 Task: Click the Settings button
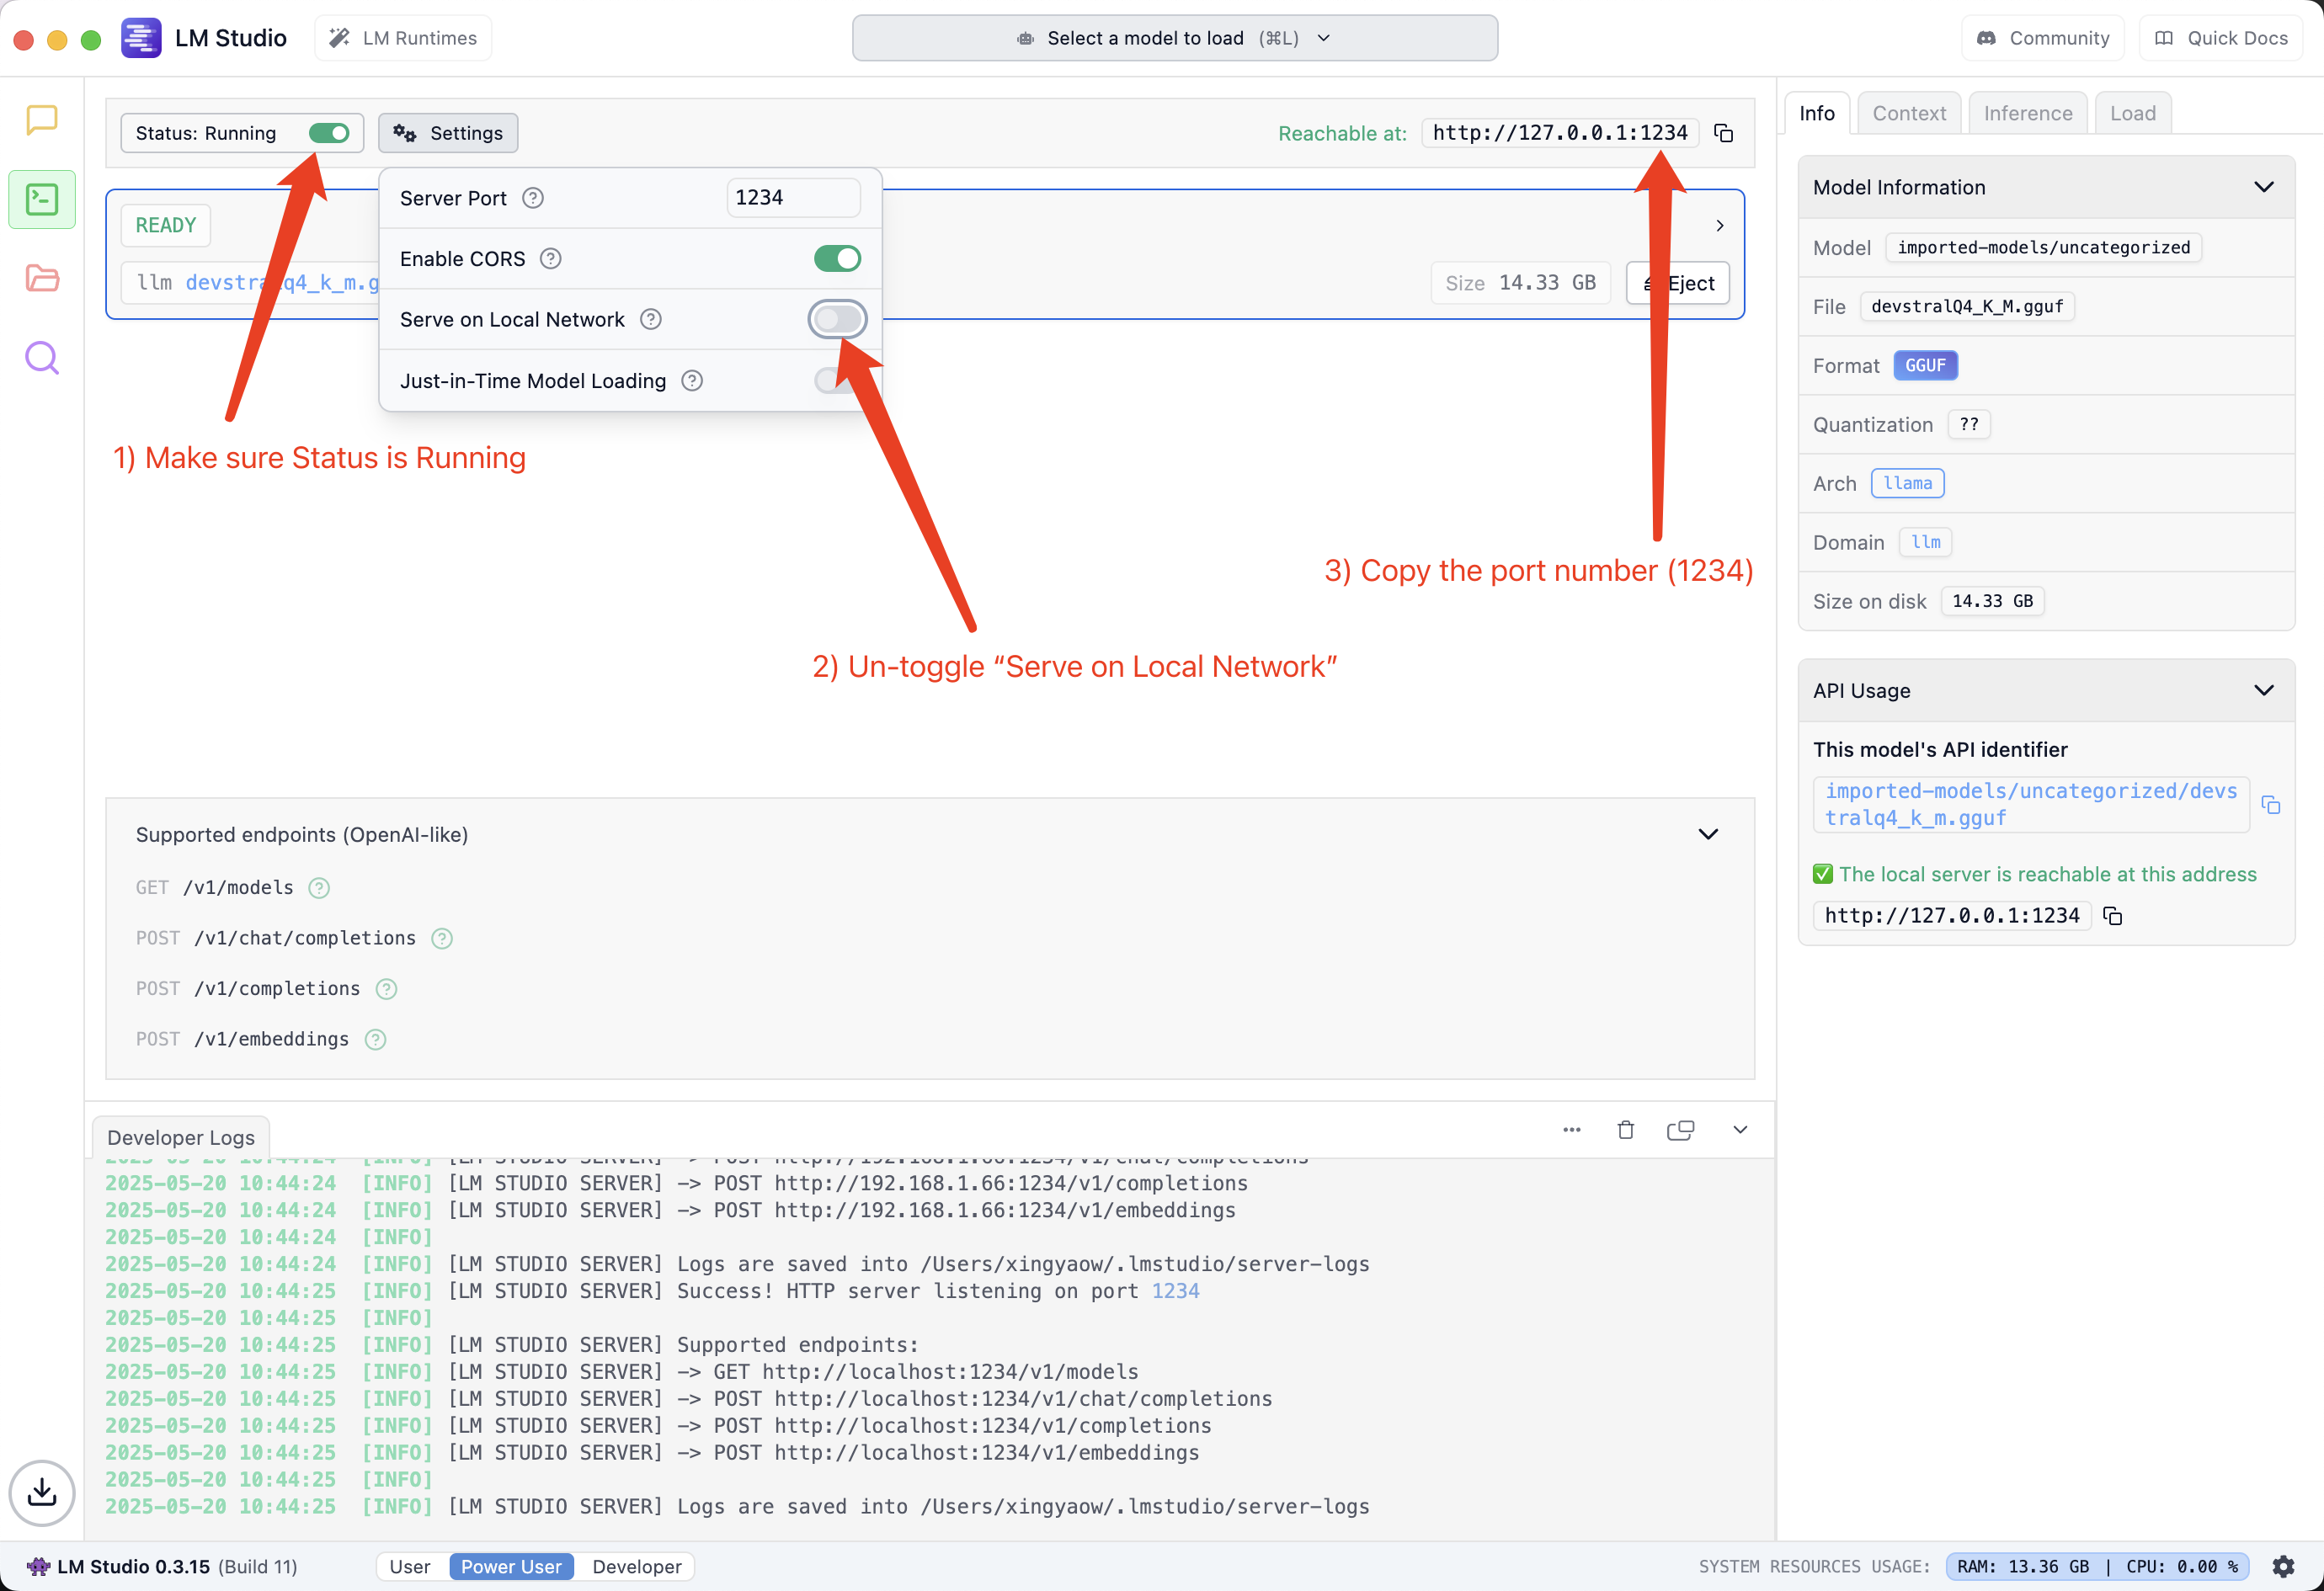pos(448,133)
